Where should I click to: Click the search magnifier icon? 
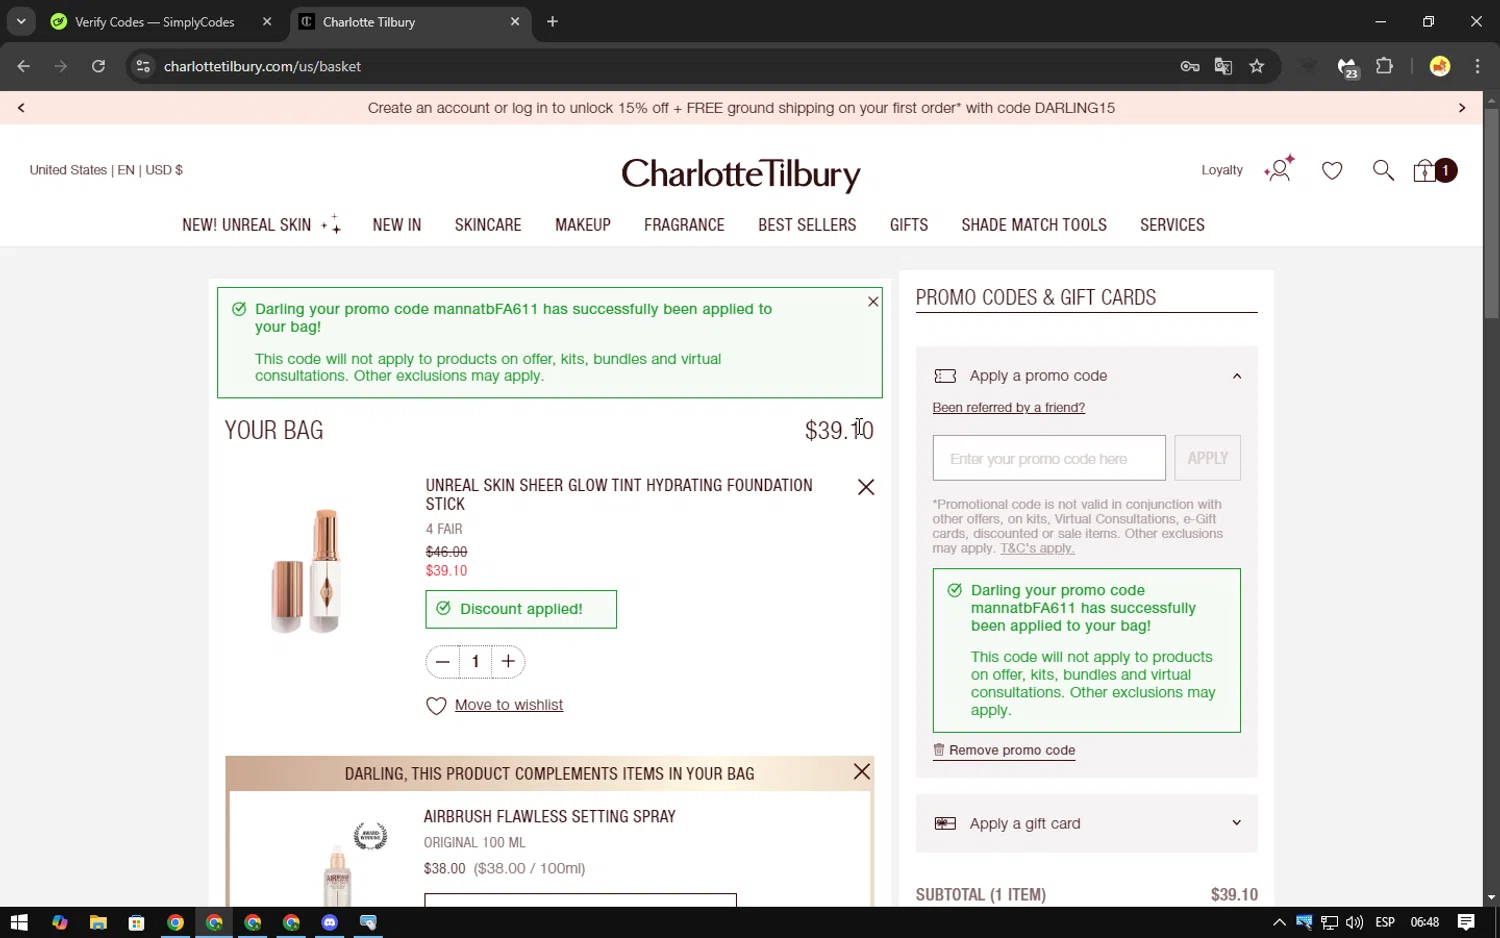(x=1383, y=170)
